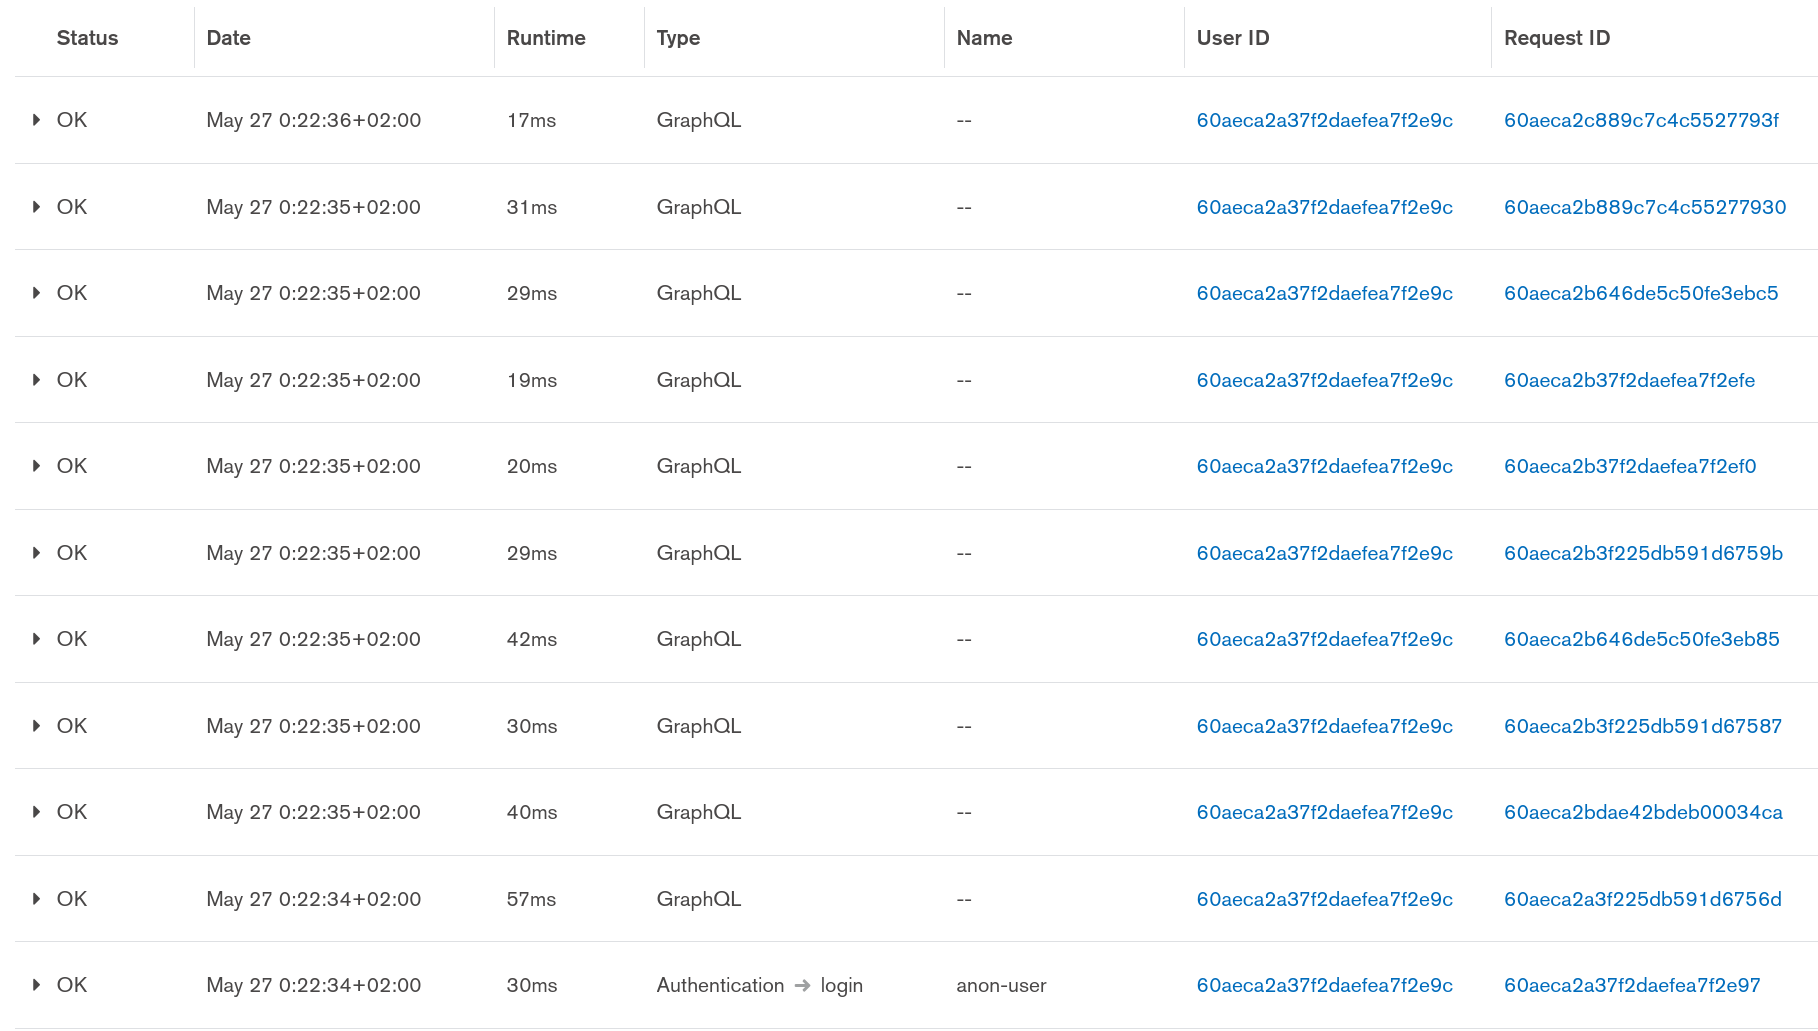Click User ID link in the login row
Screen dimensions: 1818x1031
[1324, 985]
